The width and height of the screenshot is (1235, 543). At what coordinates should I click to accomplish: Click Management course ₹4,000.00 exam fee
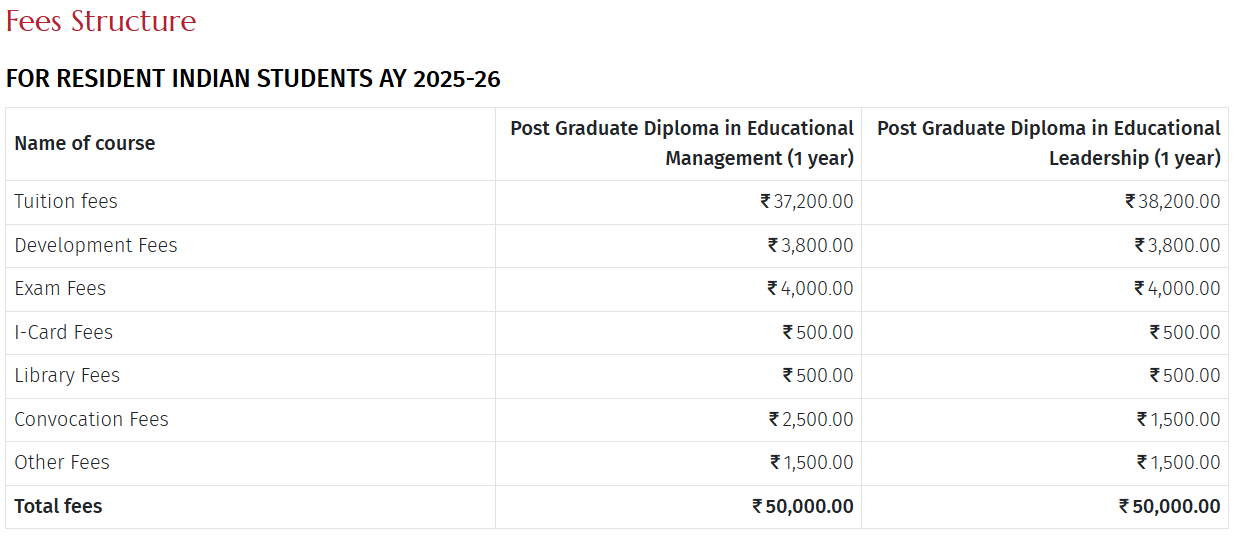point(810,288)
